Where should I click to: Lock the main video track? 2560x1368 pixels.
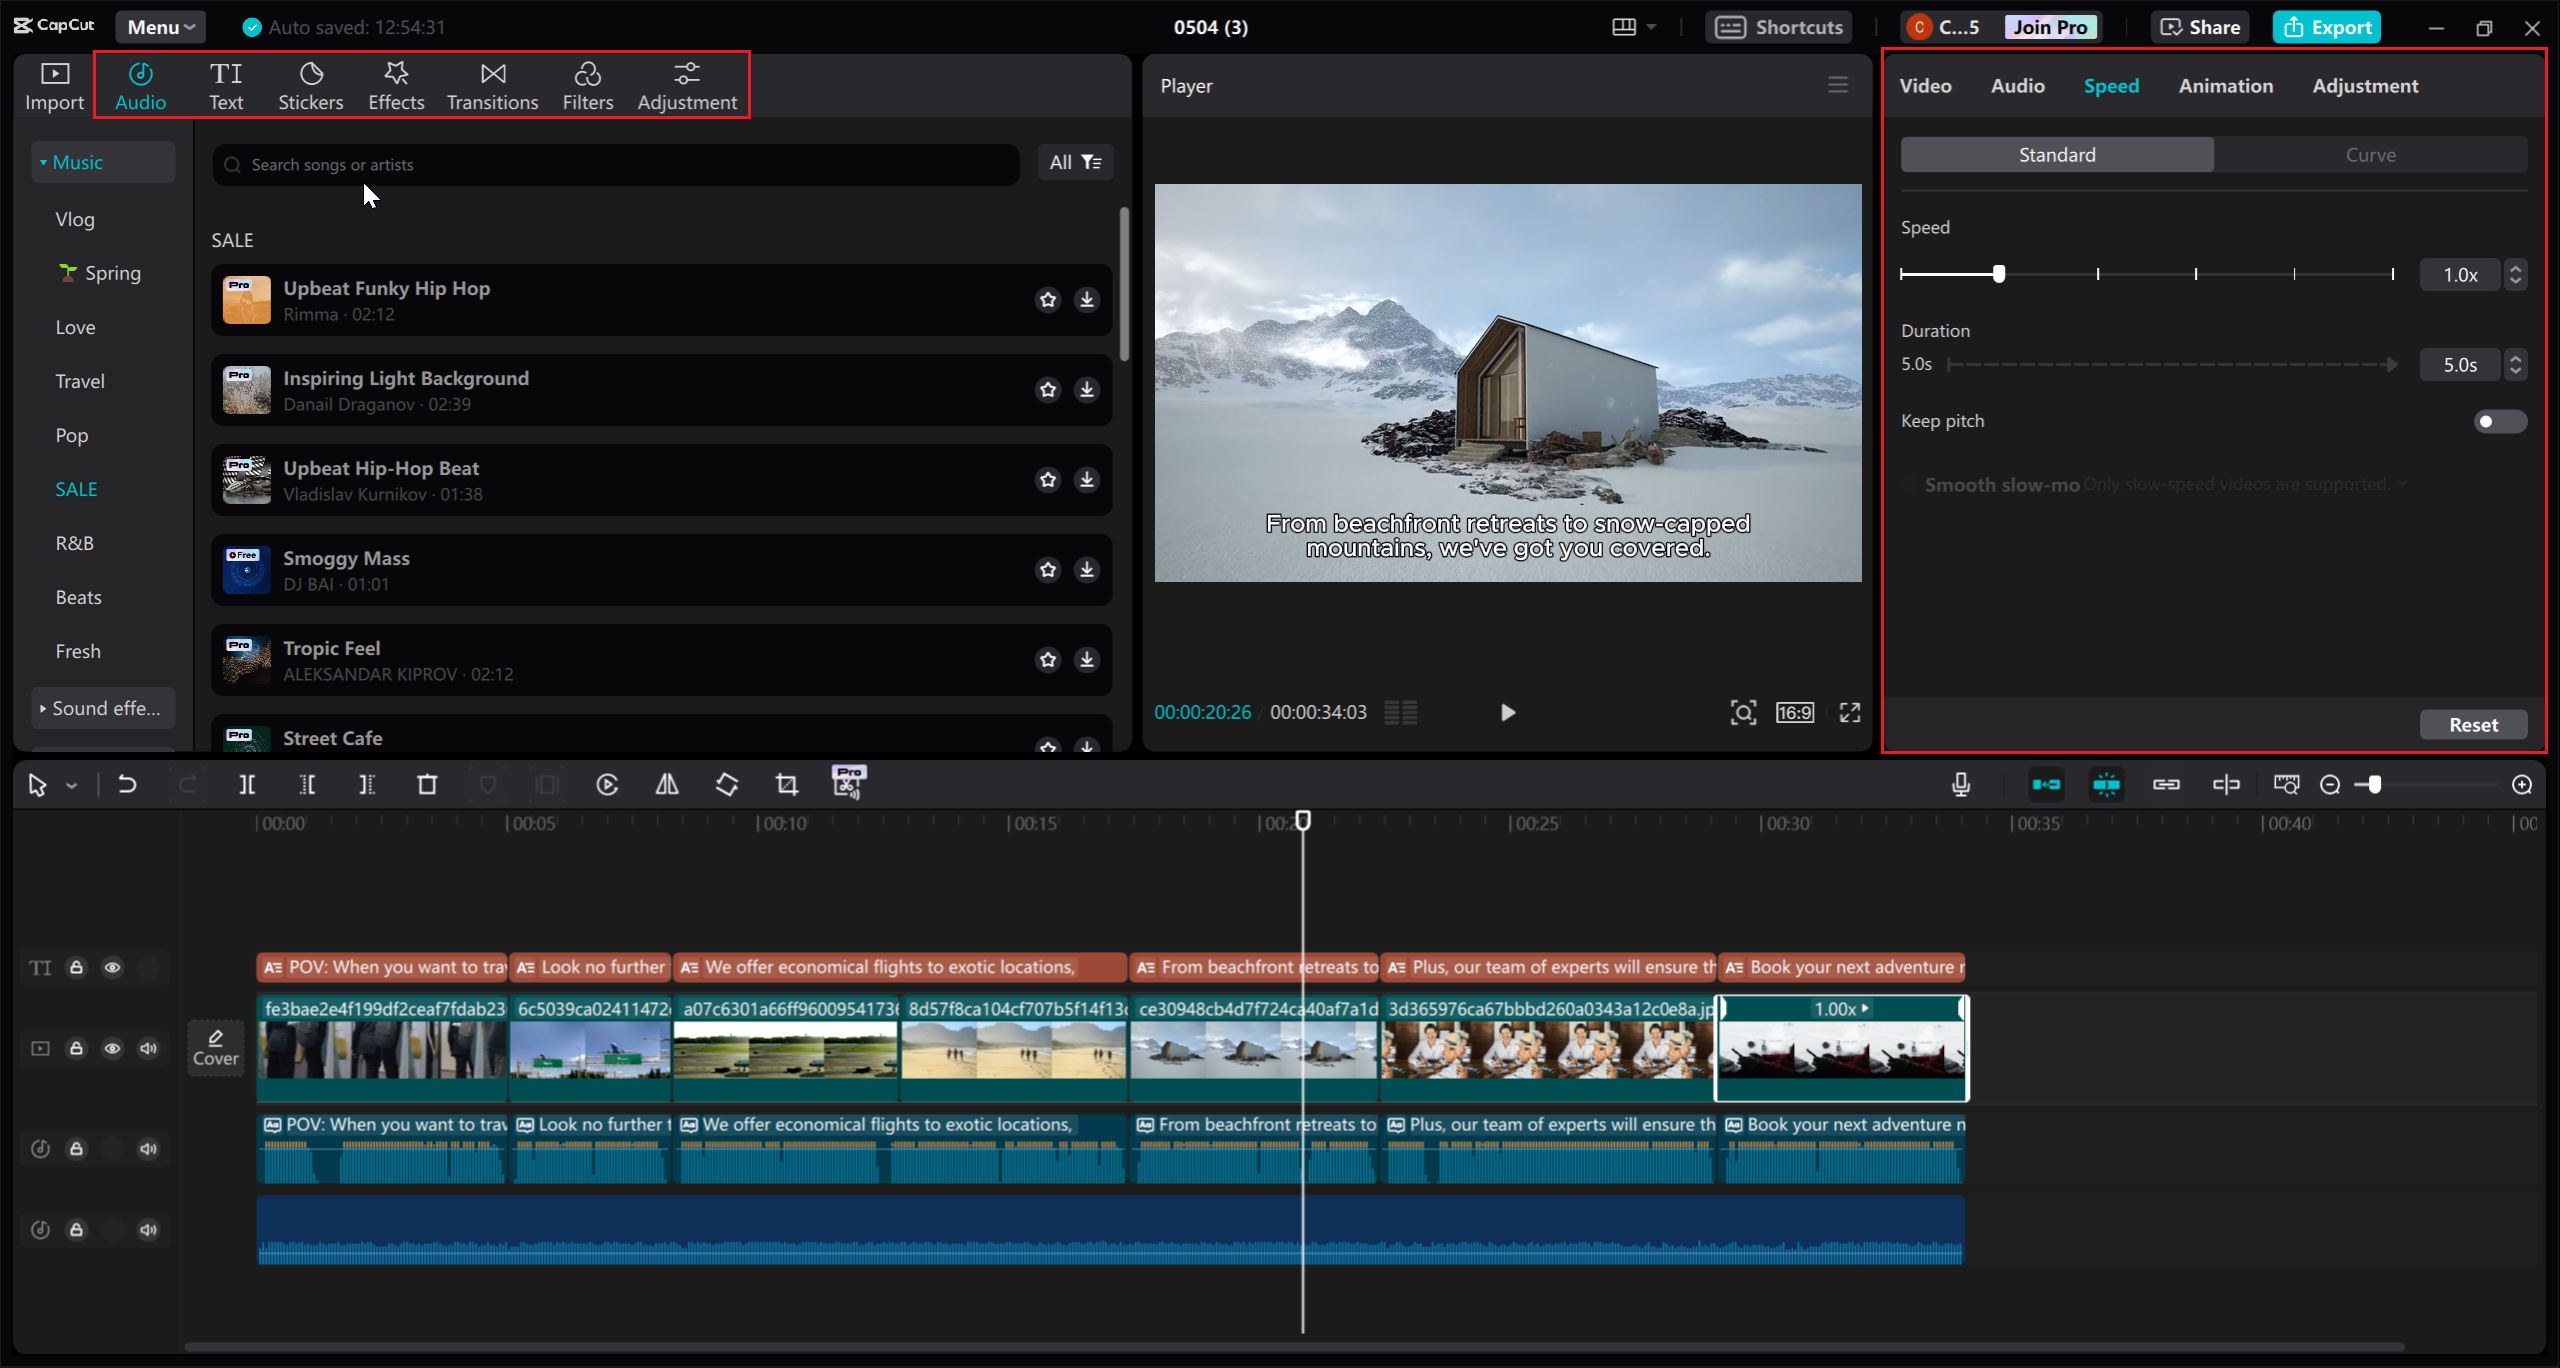[x=77, y=1048]
